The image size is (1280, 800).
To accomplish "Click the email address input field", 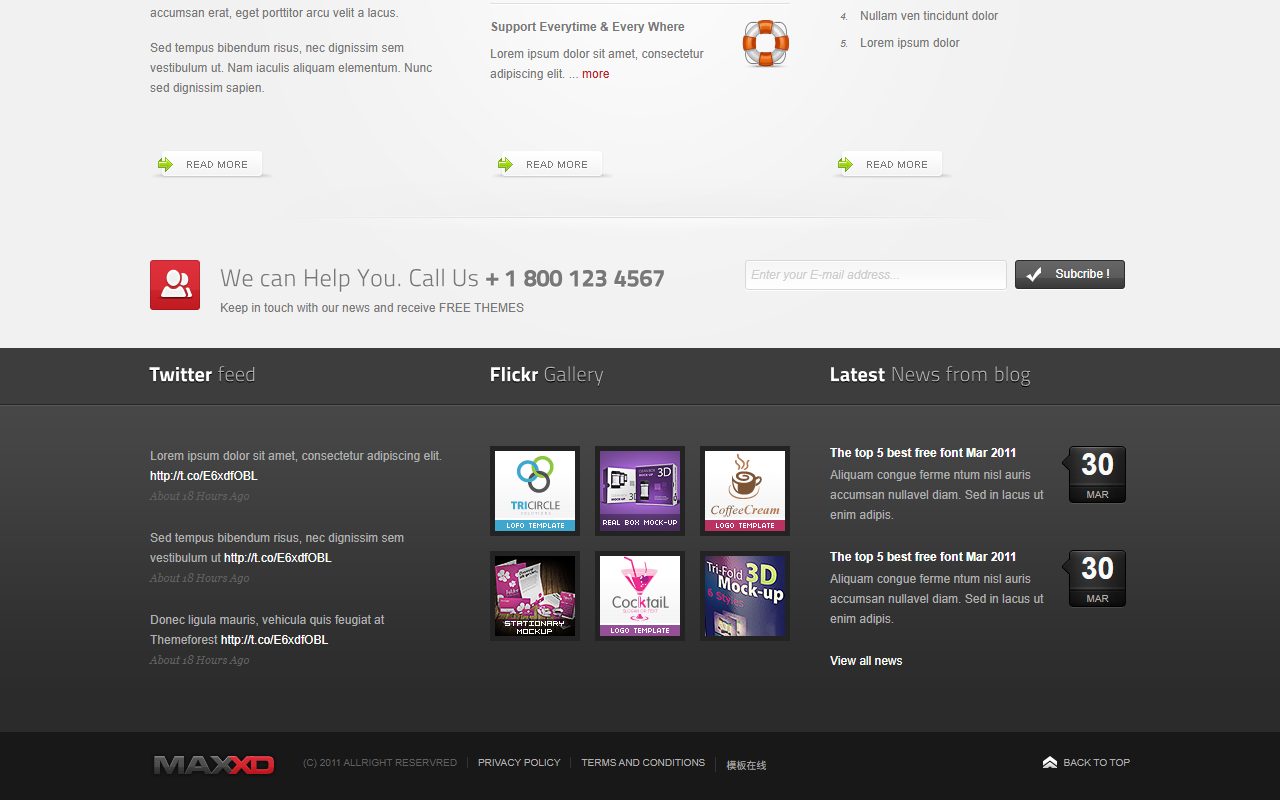I will (x=876, y=275).
